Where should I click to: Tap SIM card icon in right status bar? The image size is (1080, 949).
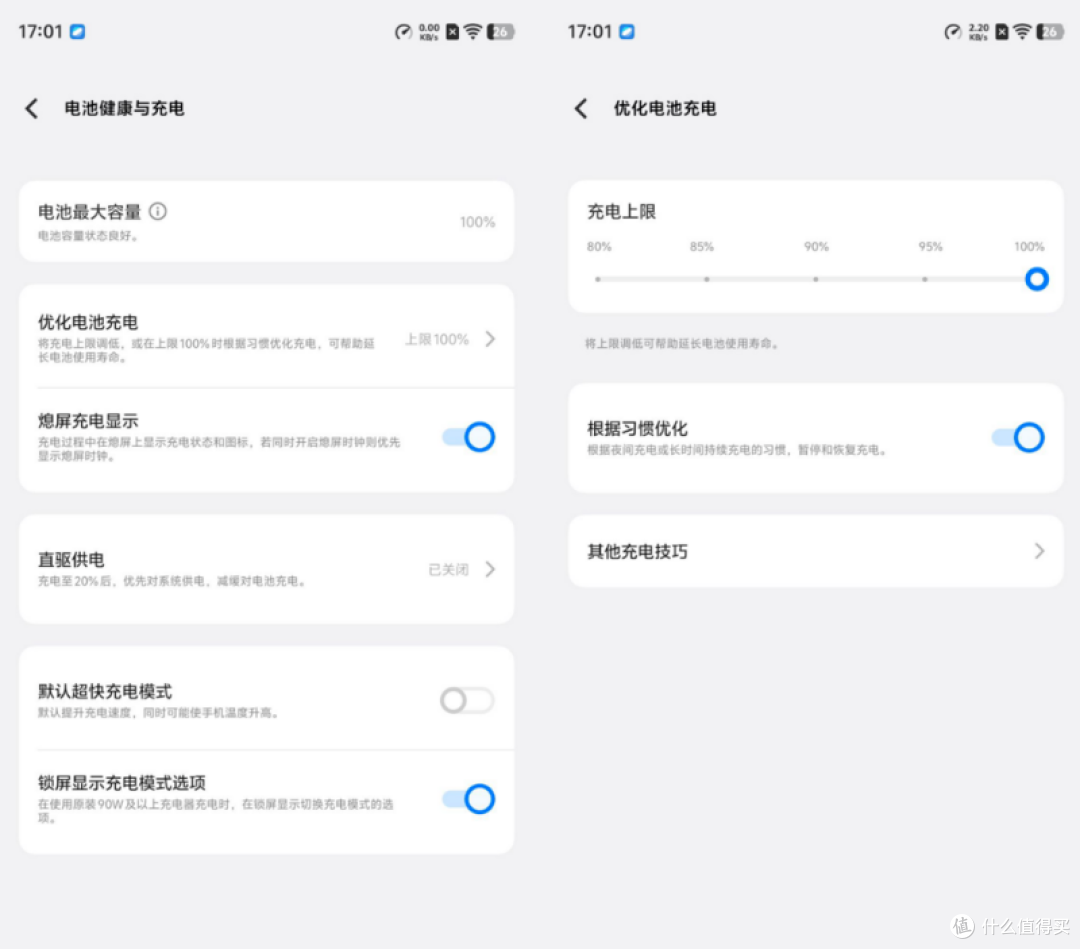[x=1002, y=32]
